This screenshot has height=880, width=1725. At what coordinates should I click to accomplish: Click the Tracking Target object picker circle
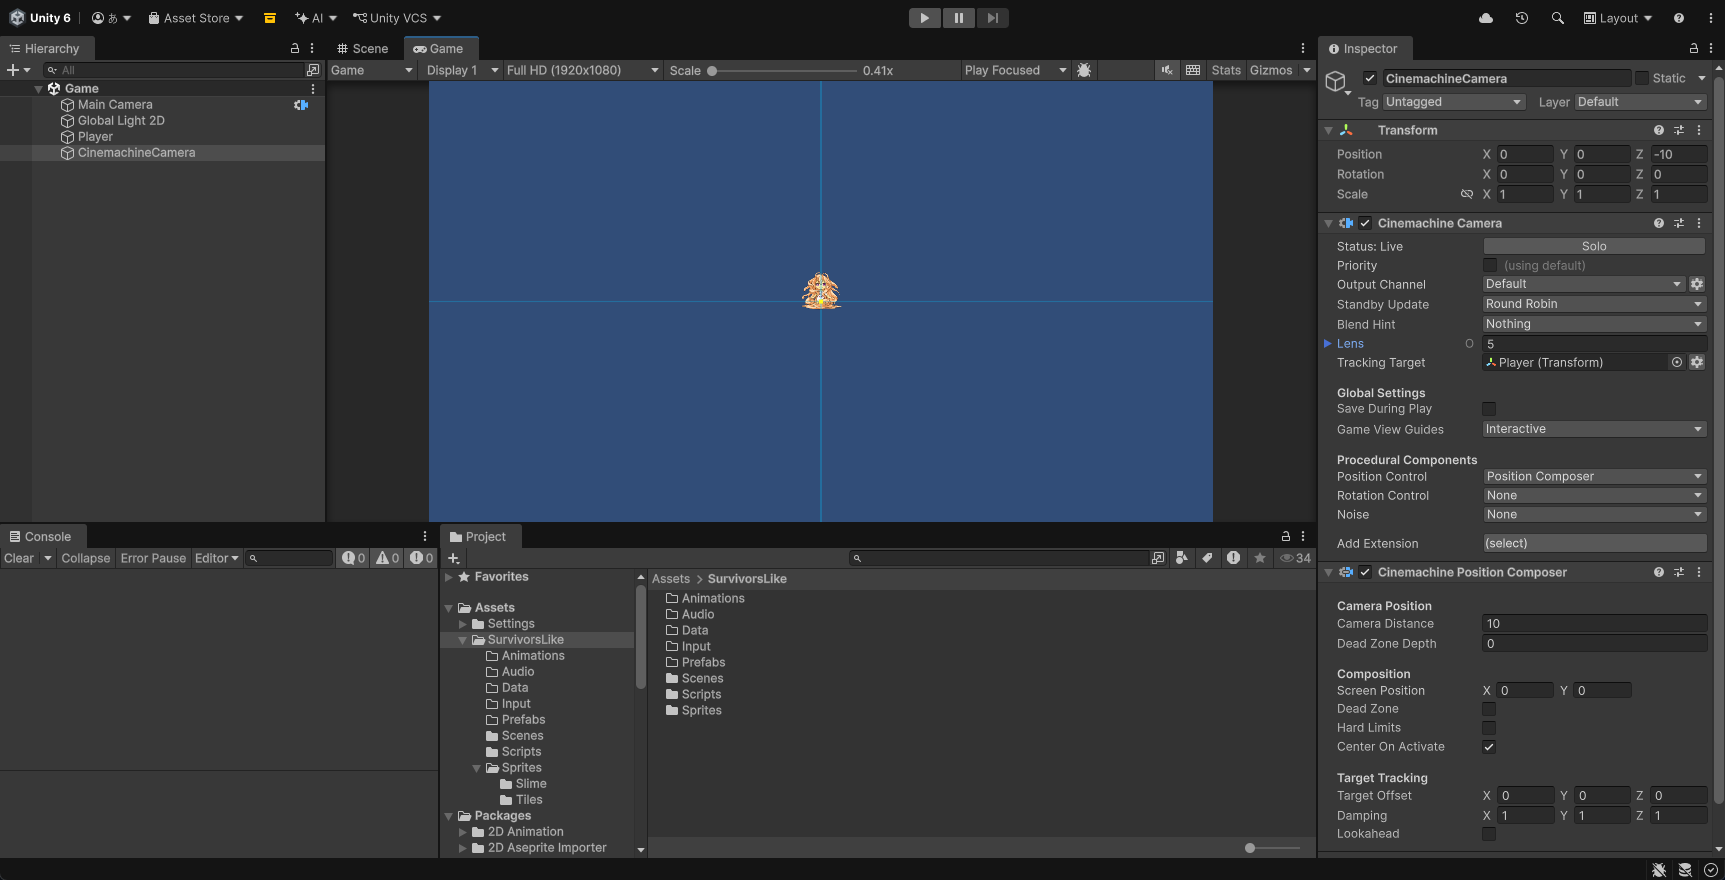pos(1677,362)
